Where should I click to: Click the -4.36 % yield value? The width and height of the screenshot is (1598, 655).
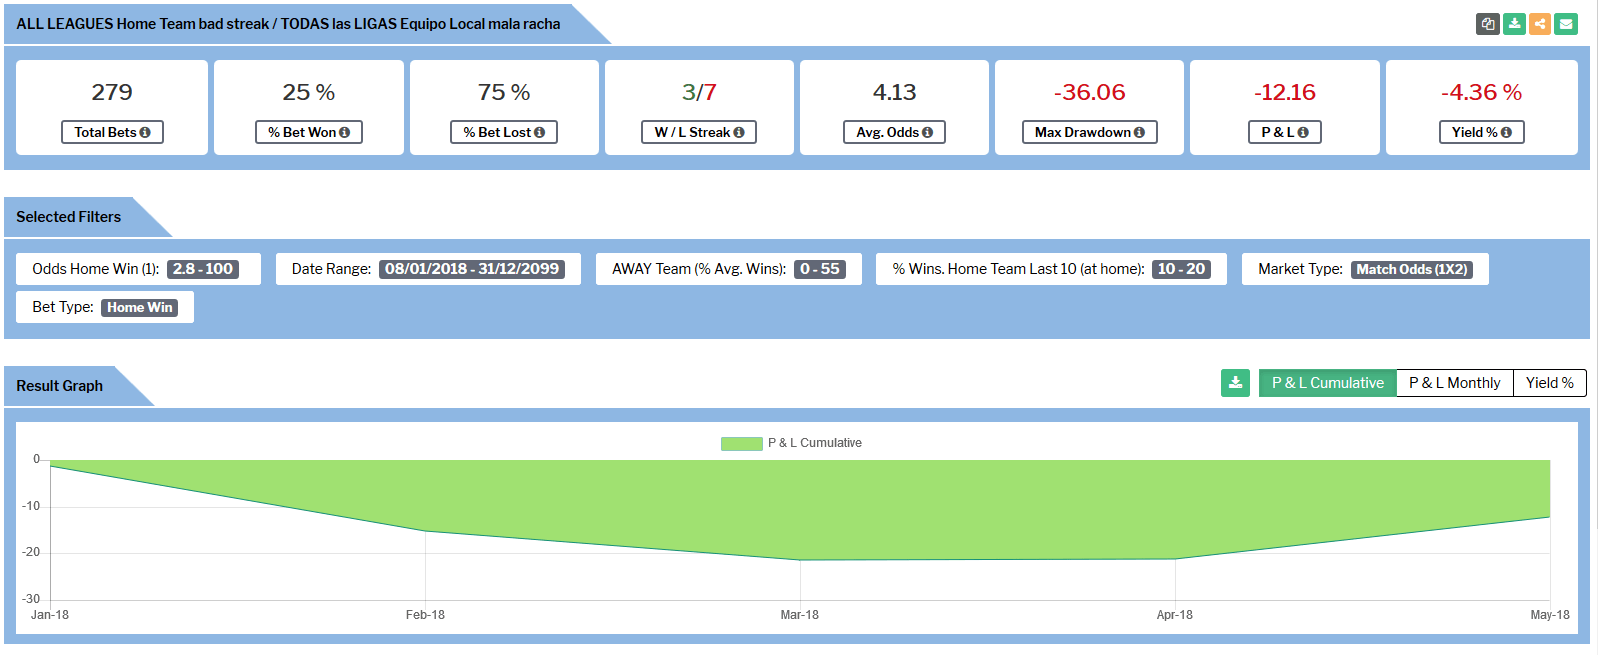(1481, 92)
